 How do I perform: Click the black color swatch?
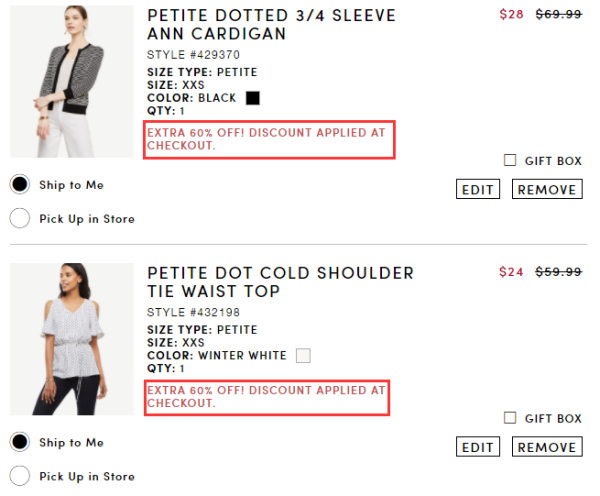click(253, 98)
